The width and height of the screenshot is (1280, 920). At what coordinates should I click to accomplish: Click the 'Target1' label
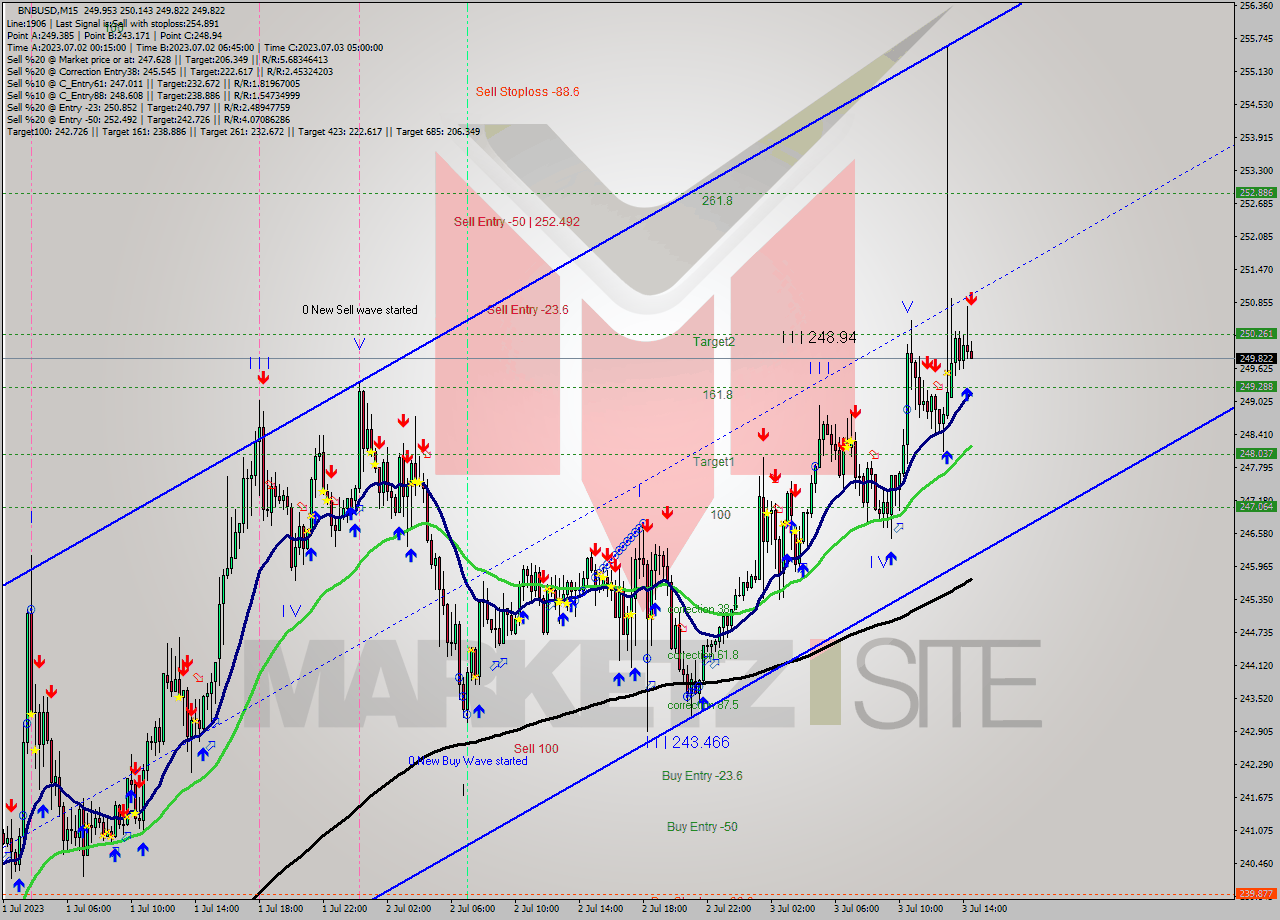click(x=714, y=462)
